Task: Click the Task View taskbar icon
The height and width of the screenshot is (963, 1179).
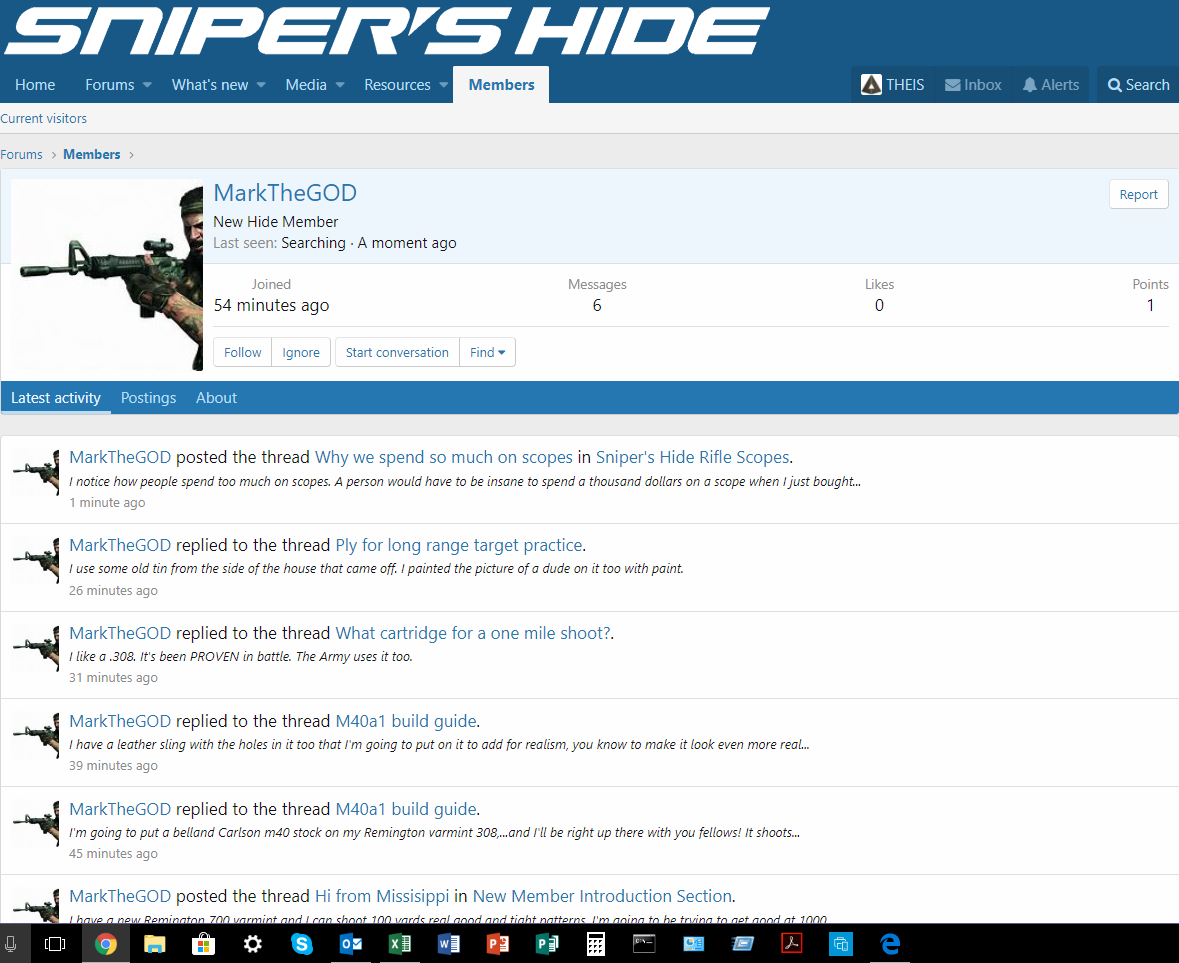Action: click(x=55, y=943)
